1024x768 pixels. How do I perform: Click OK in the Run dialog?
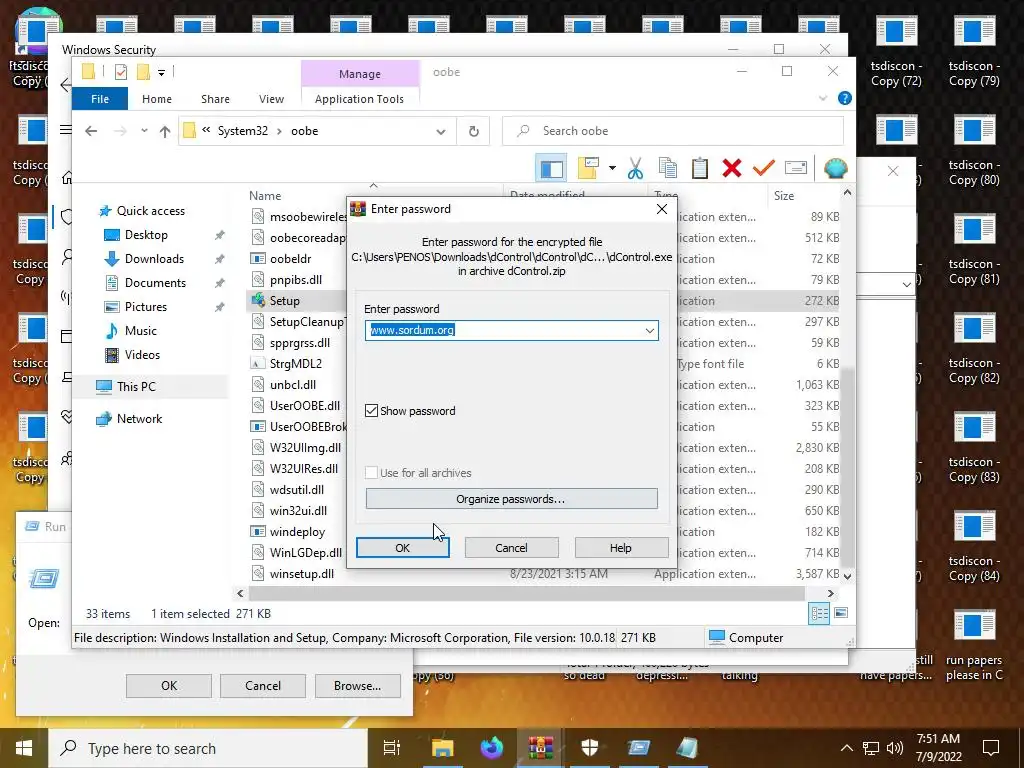click(x=168, y=686)
